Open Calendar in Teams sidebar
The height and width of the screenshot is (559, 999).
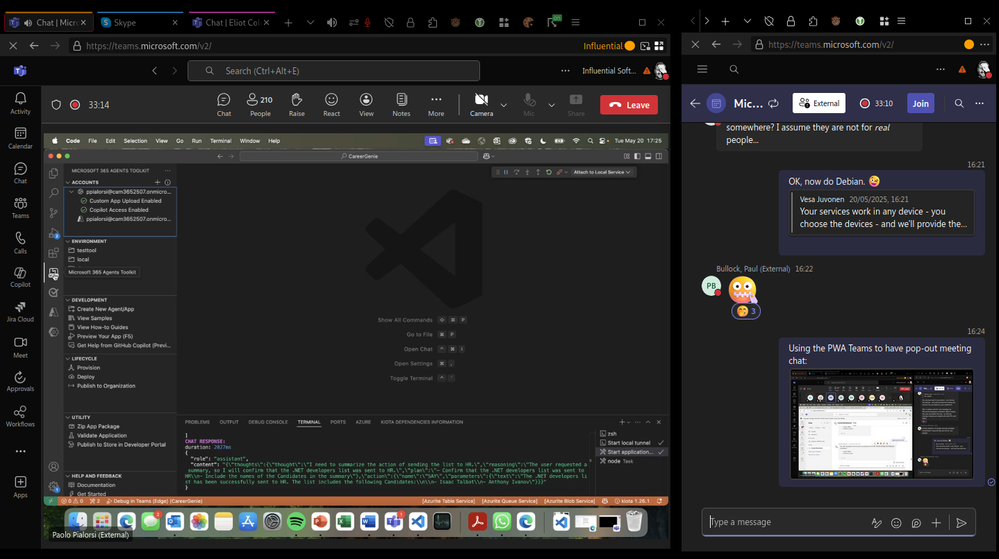[x=20, y=138]
